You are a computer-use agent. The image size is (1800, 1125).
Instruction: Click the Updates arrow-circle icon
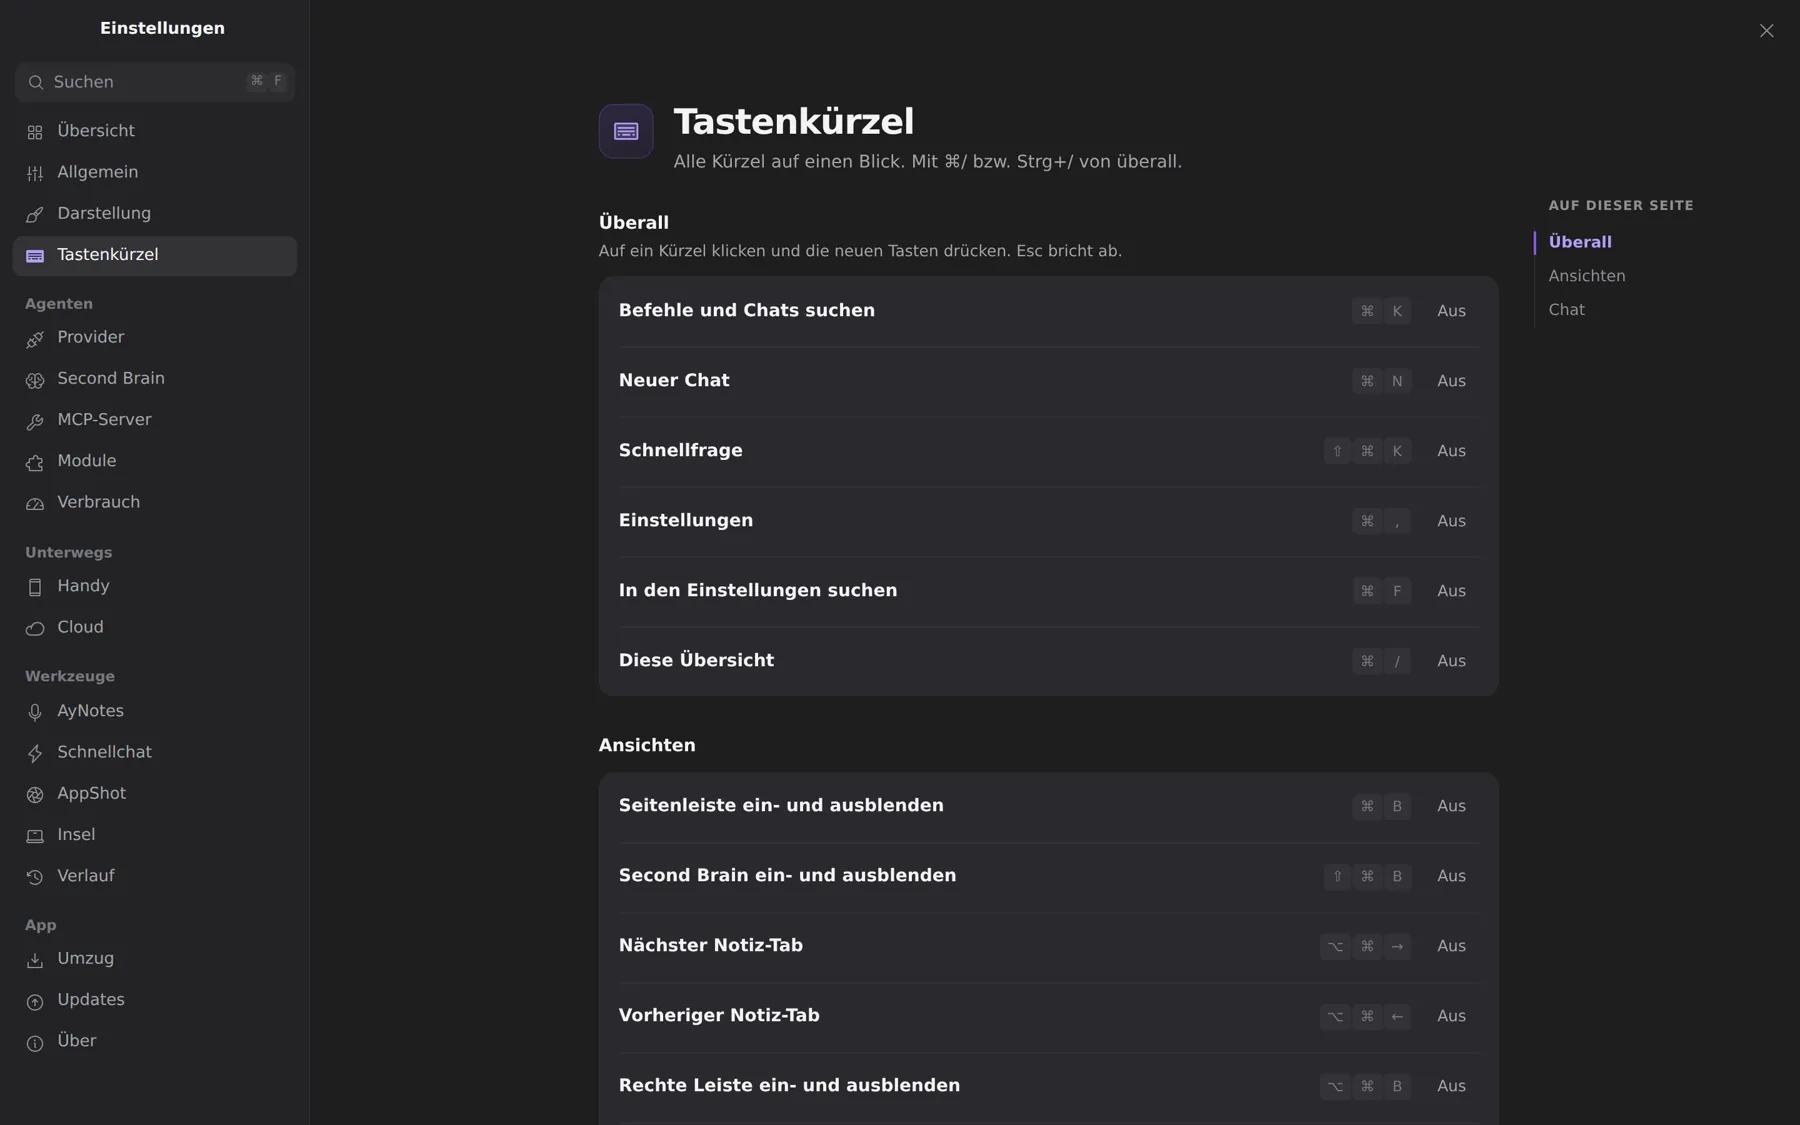pyautogui.click(x=35, y=1001)
